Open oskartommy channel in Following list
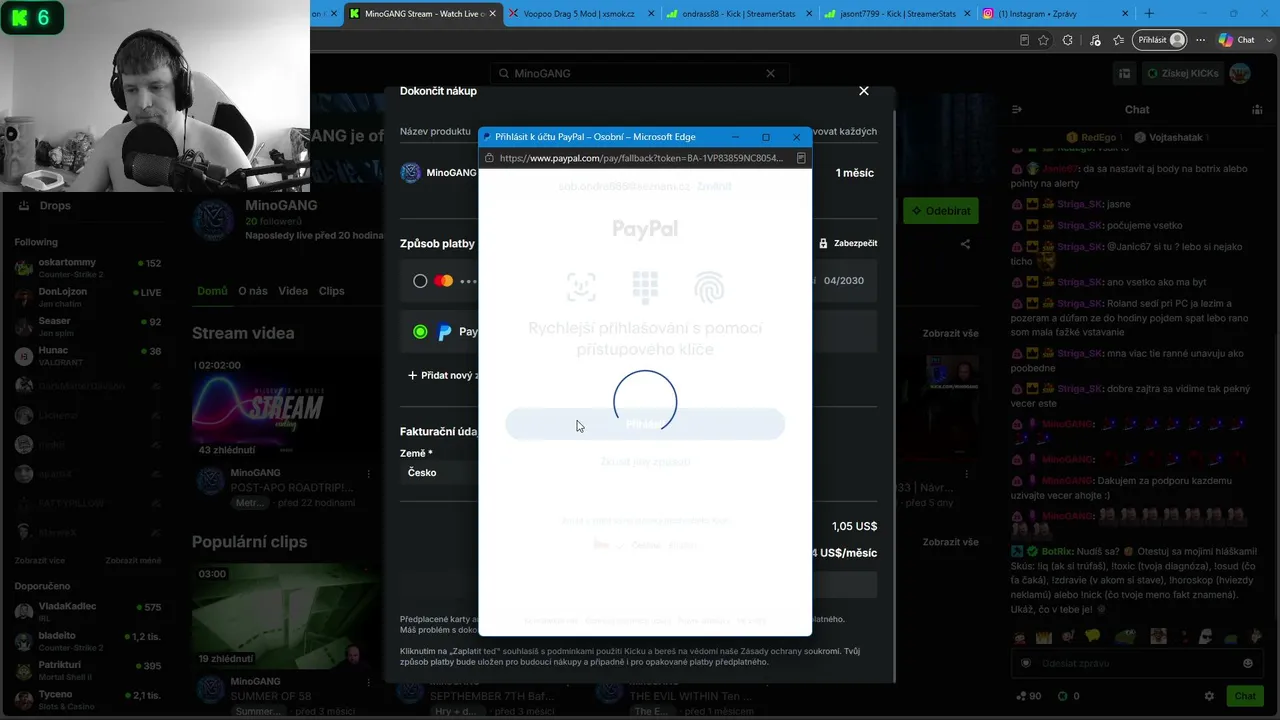The image size is (1280, 720). click(88, 268)
